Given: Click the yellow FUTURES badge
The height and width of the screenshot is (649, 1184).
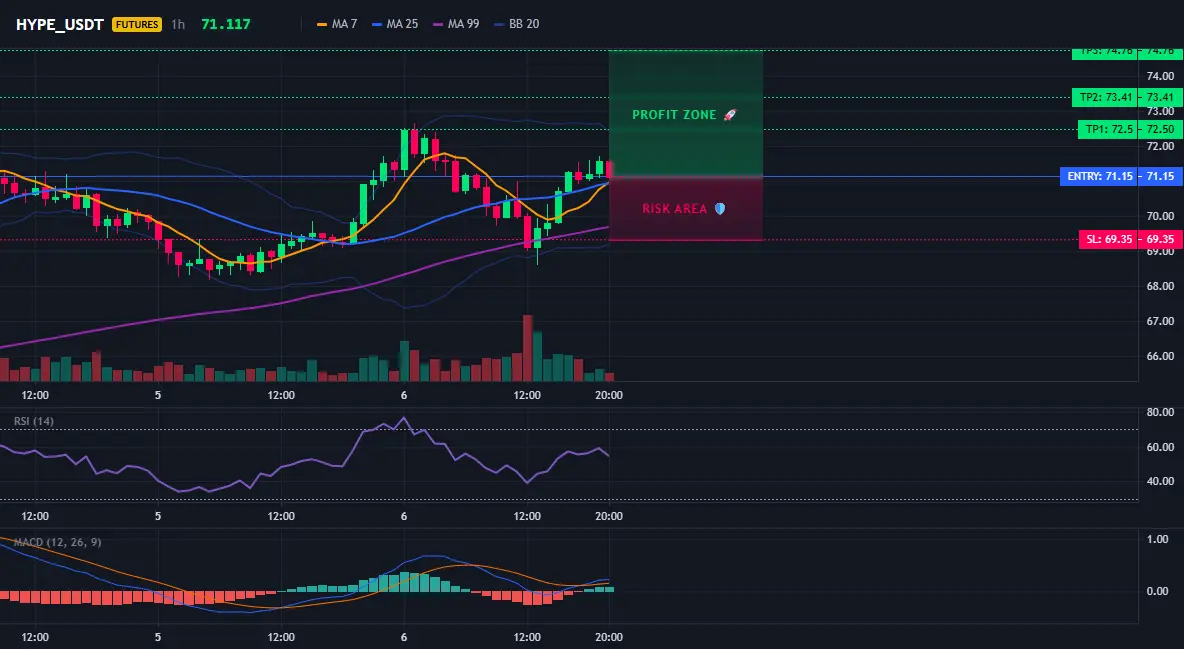Looking at the screenshot, I should pos(137,24).
